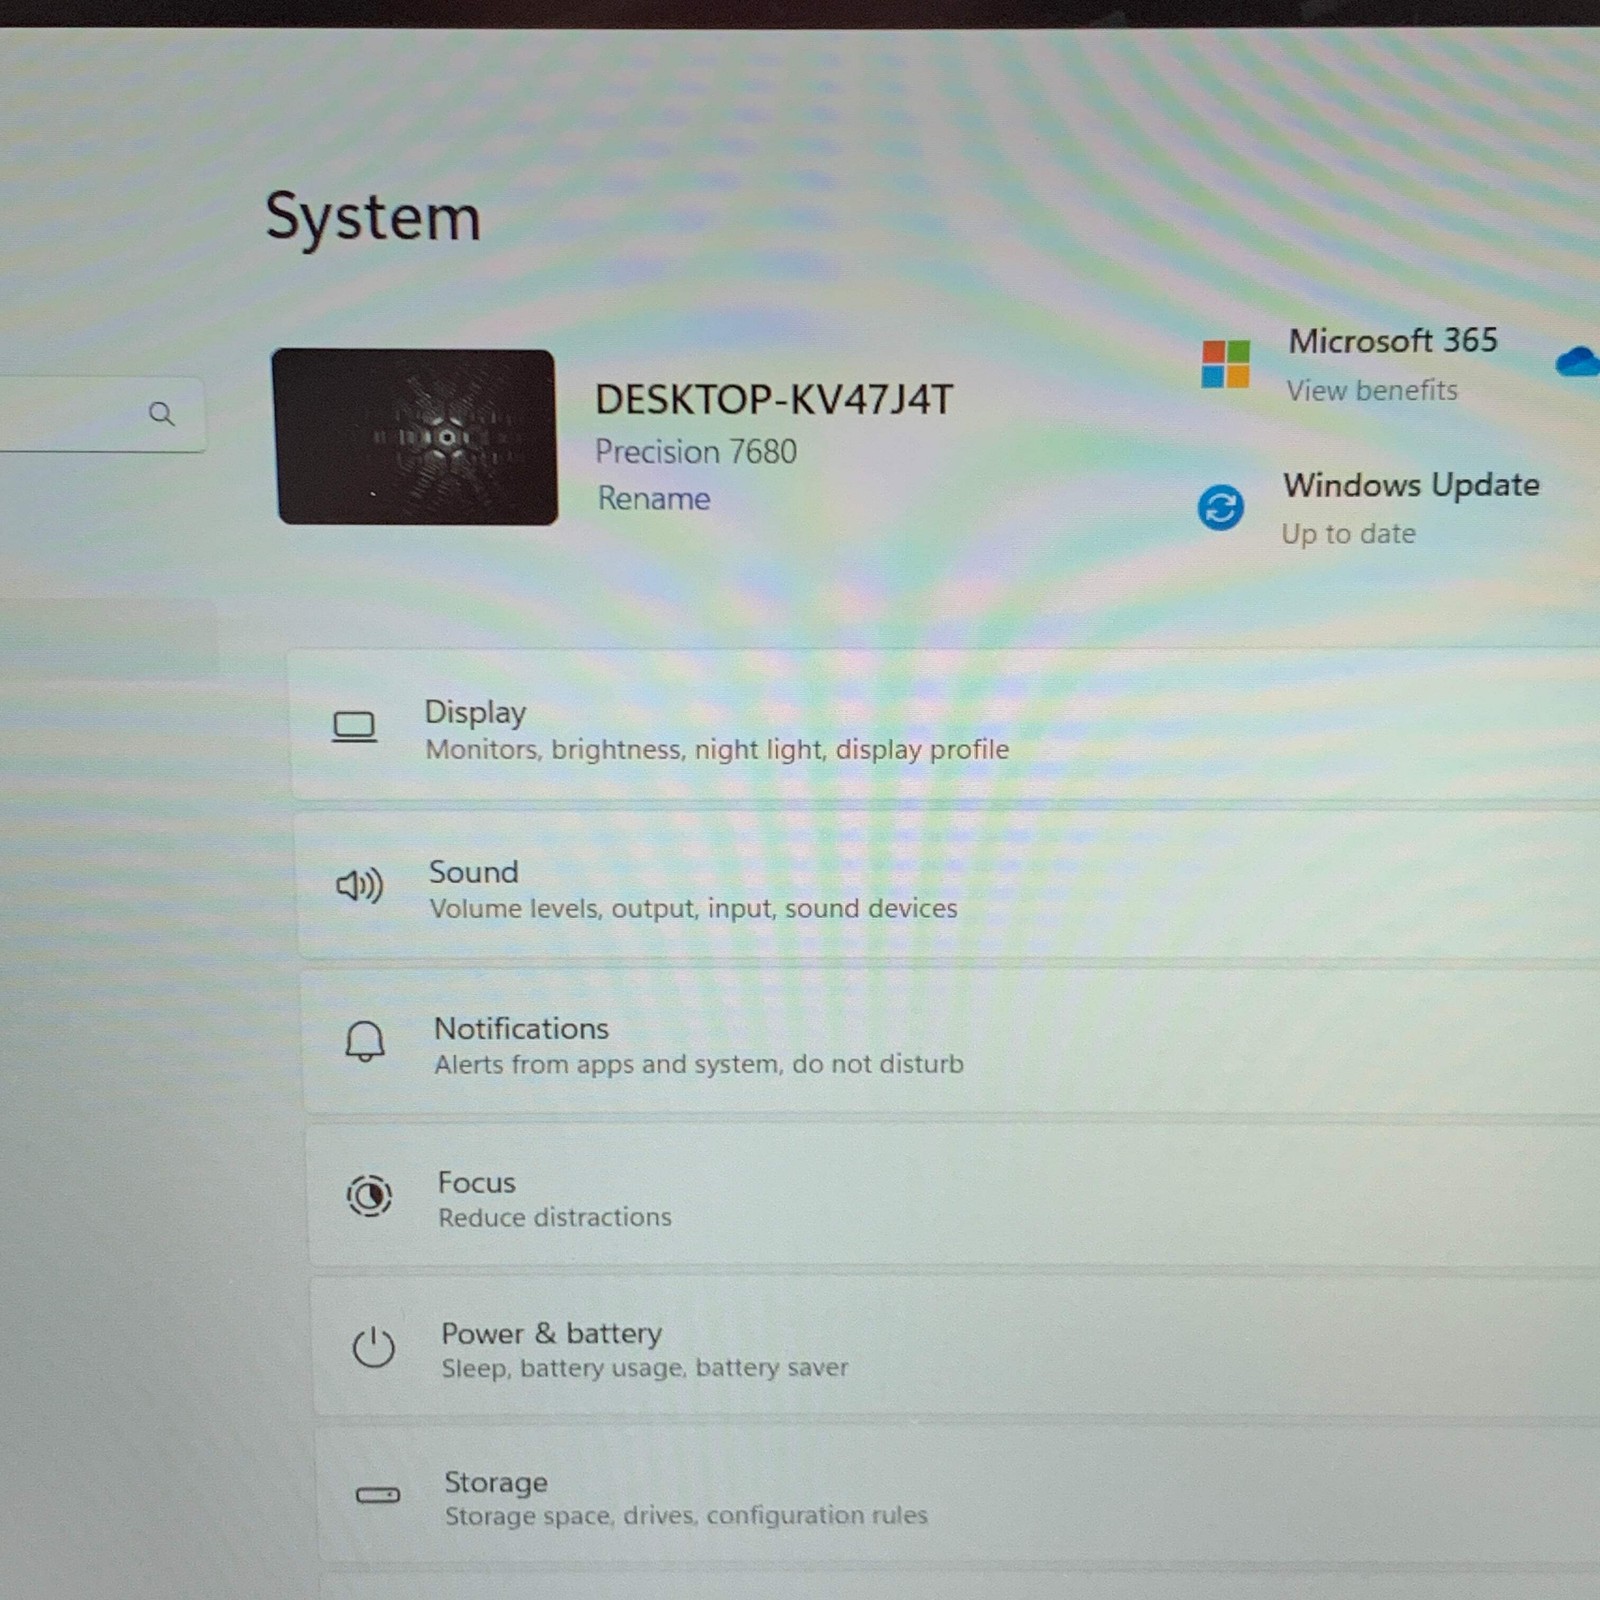The width and height of the screenshot is (1600, 1600).
Task: Click 'Storage space, drives, configuration rules' text
Action: pyautogui.click(x=686, y=1515)
